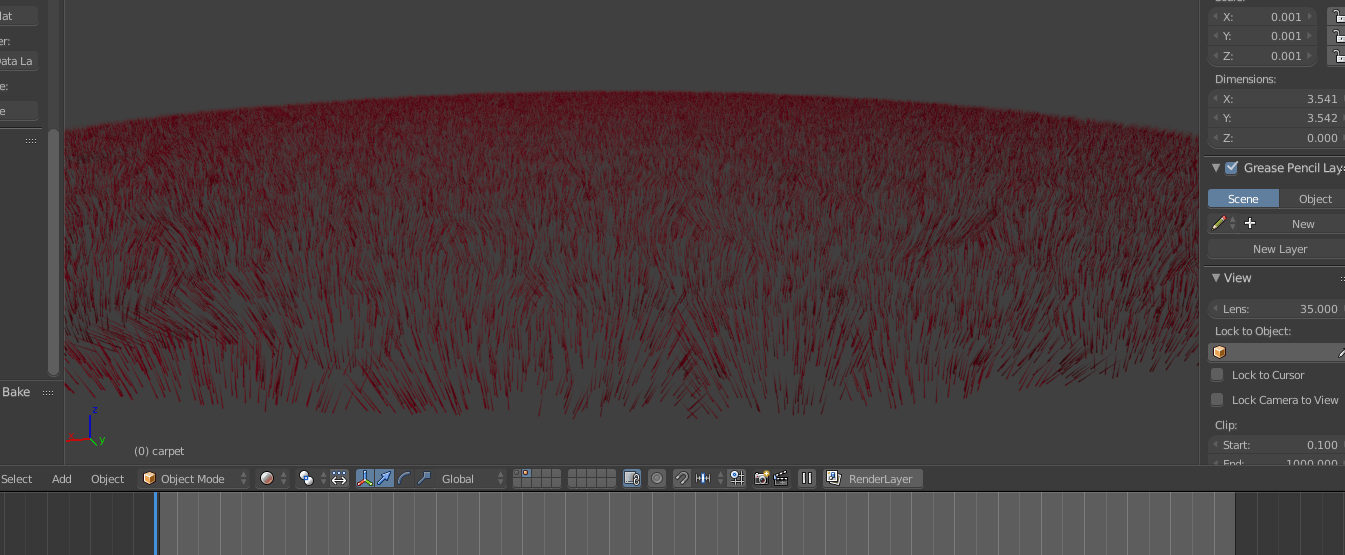
Task: Open the Object menu
Action: pyautogui.click(x=107, y=479)
